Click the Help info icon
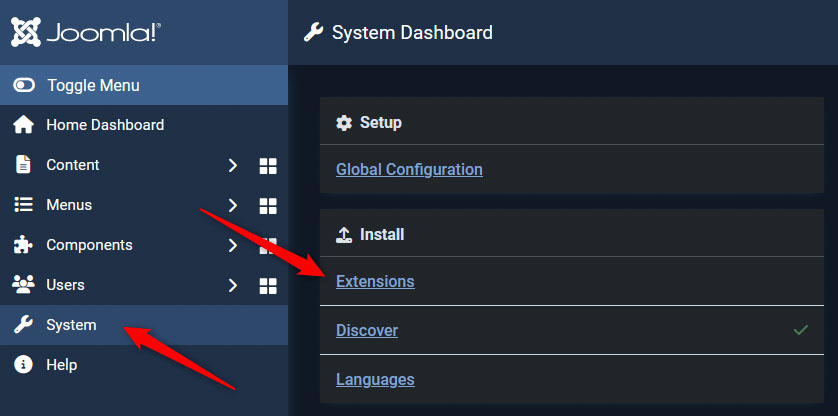This screenshot has width=838, height=416. [x=23, y=365]
